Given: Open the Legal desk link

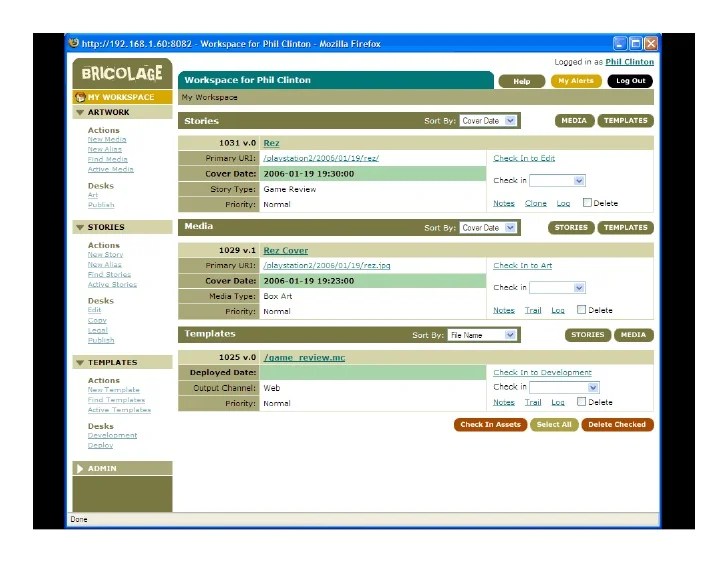Looking at the screenshot, I should click(x=98, y=330).
